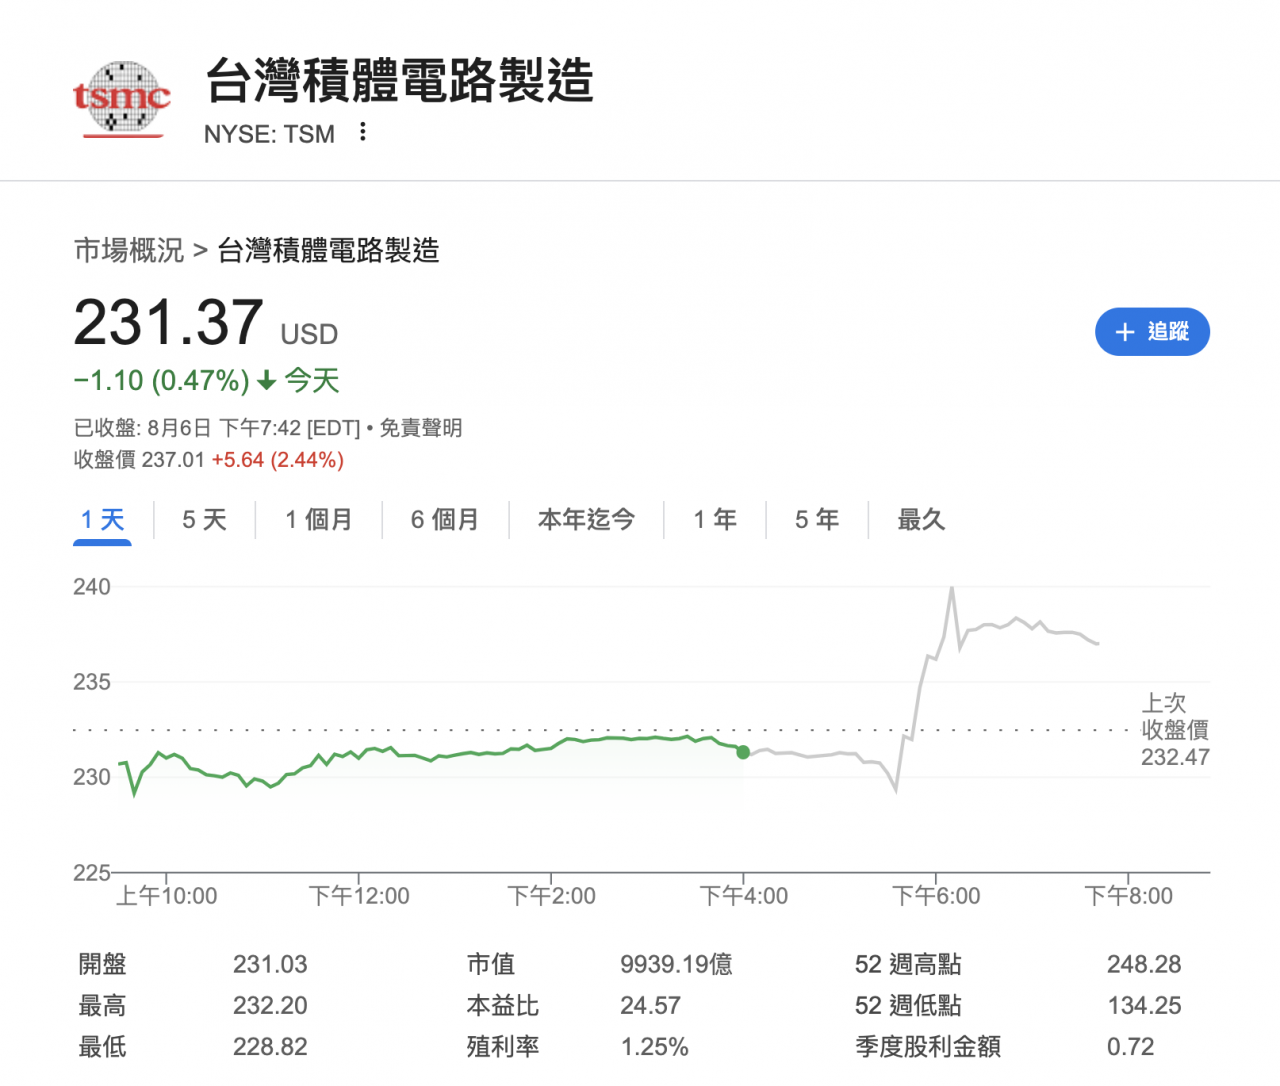
Task: Select the 本年迄今 year-to-date tab
Action: point(586,520)
